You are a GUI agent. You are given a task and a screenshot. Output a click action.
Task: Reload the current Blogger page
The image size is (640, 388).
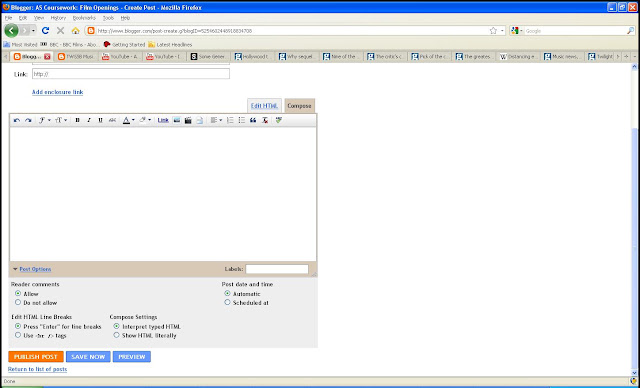click(x=46, y=31)
